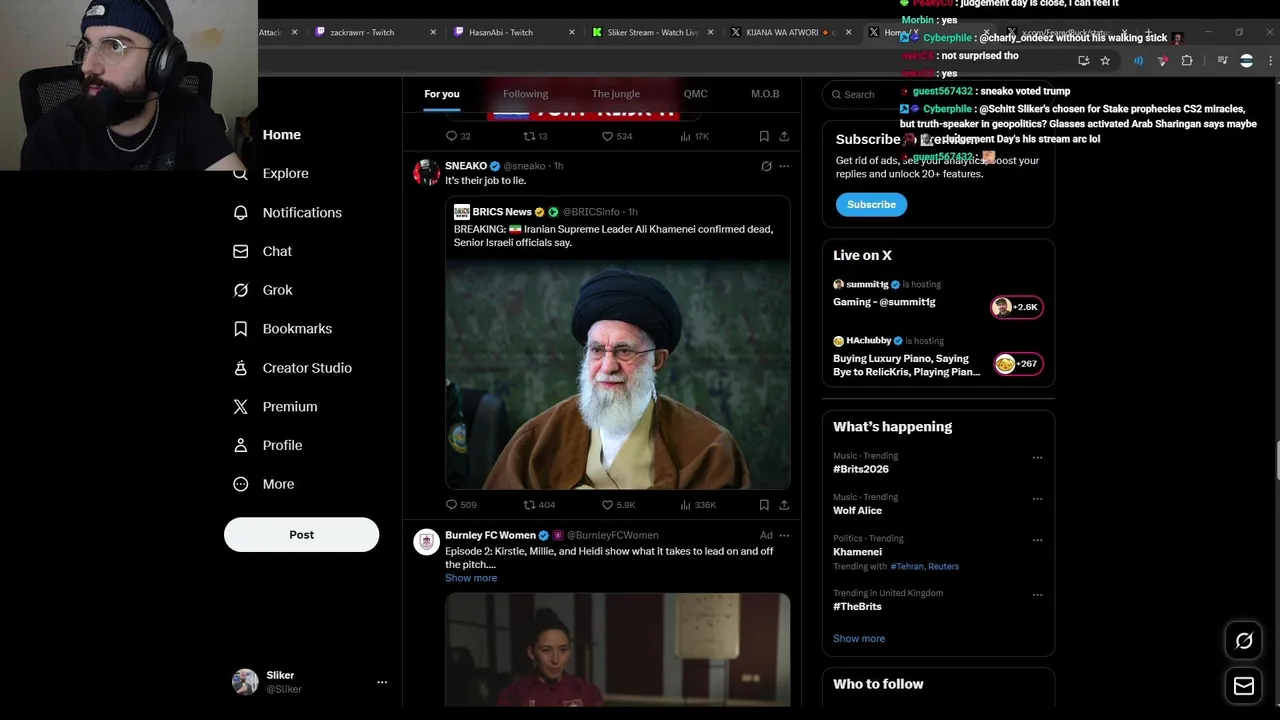Open the #Brits2026 trend

(x=861, y=469)
